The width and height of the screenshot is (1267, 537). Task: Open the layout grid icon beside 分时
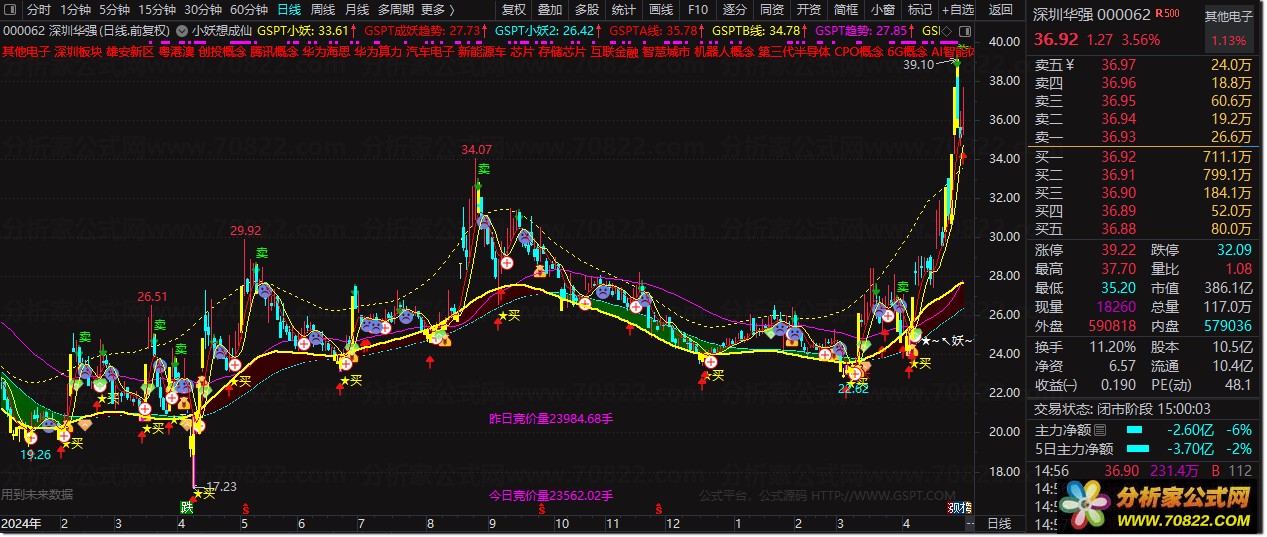tap(10, 10)
